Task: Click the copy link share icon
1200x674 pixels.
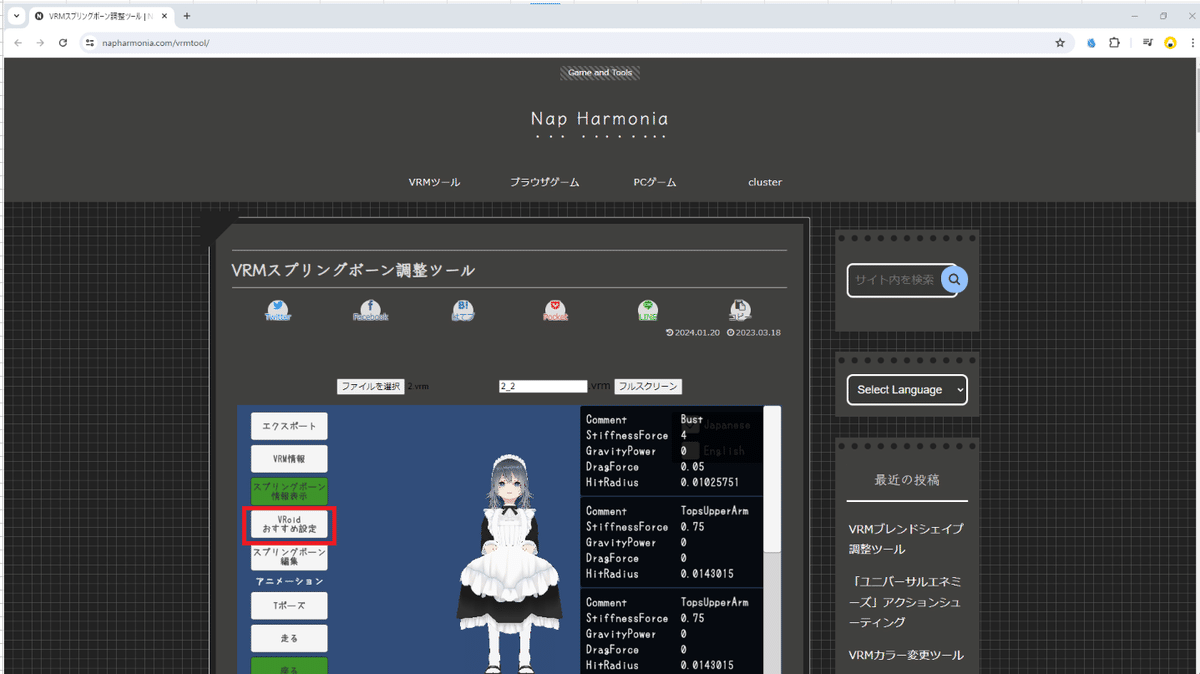Action: pyautogui.click(x=740, y=311)
